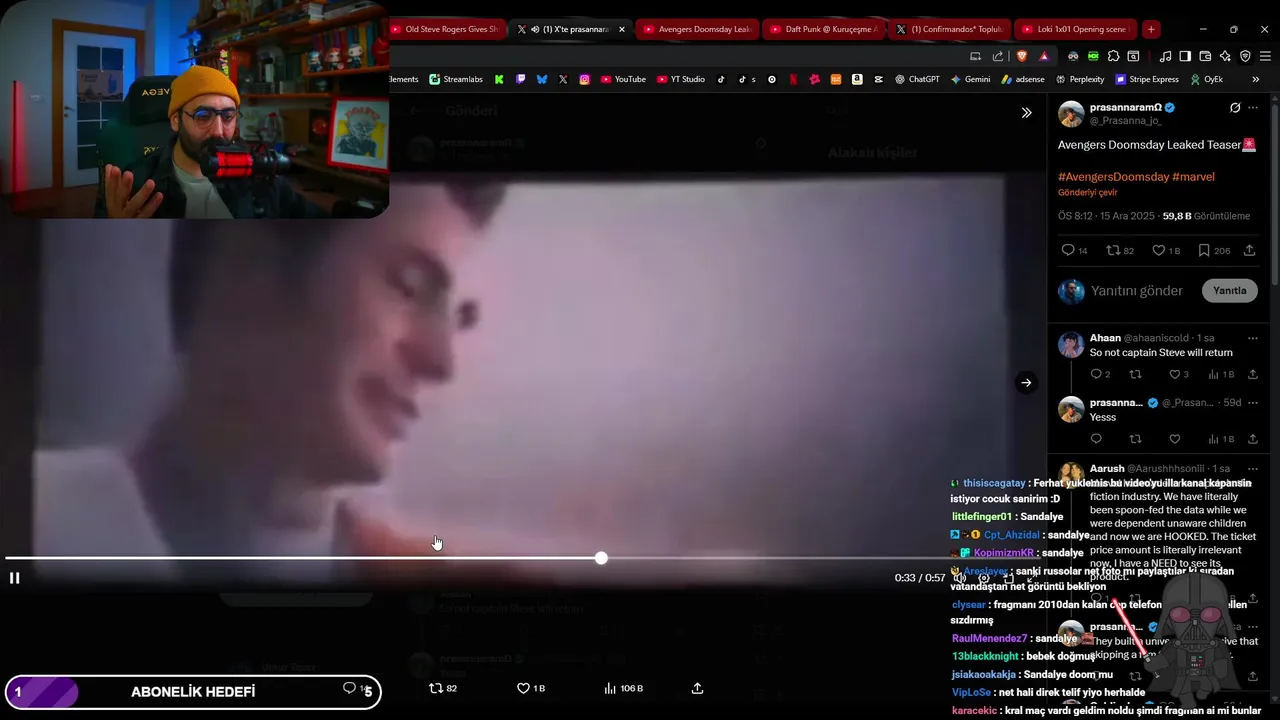Click the Yanıtla reply button
1280x720 pixels.
1230,291
